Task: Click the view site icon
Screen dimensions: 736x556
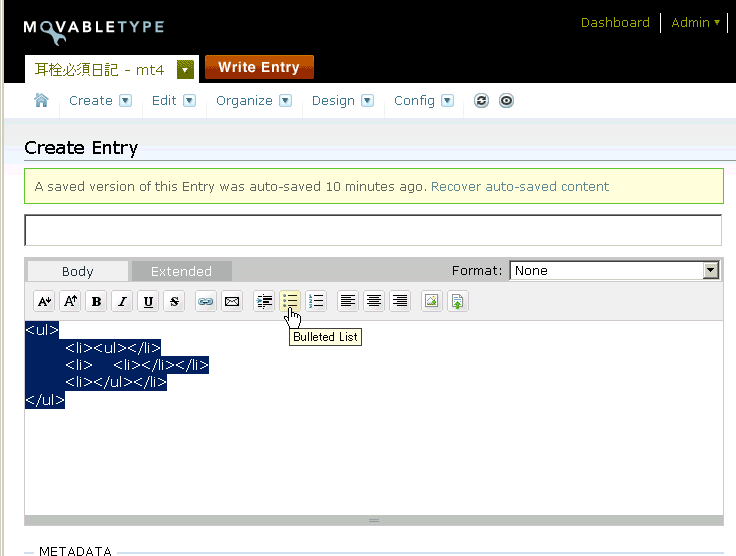Action: pyautogui.click(x=506, y=100)
